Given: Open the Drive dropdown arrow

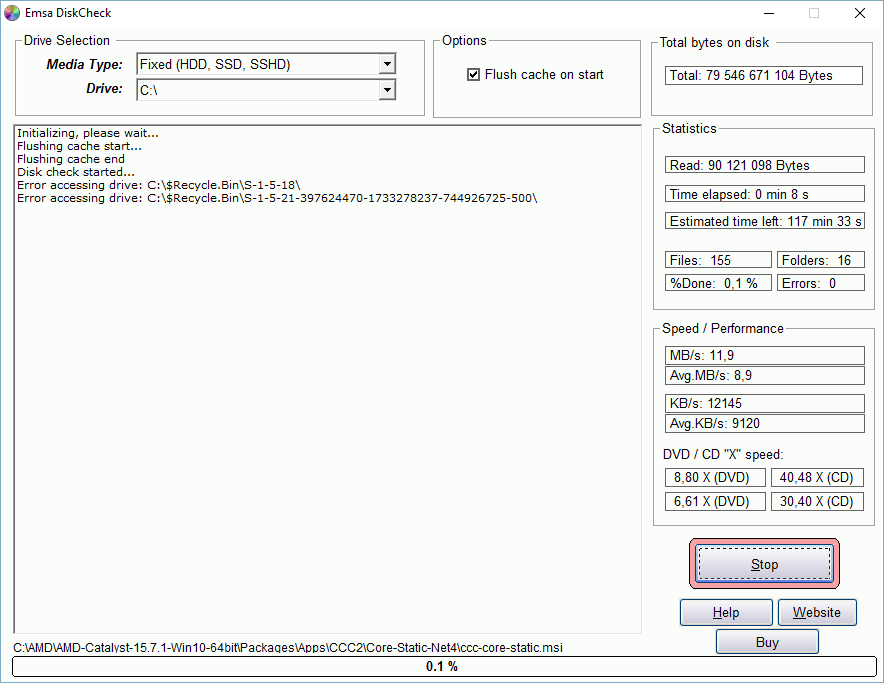Looking at the screenshot, I should pyautogui.click(x=387, y=90).
